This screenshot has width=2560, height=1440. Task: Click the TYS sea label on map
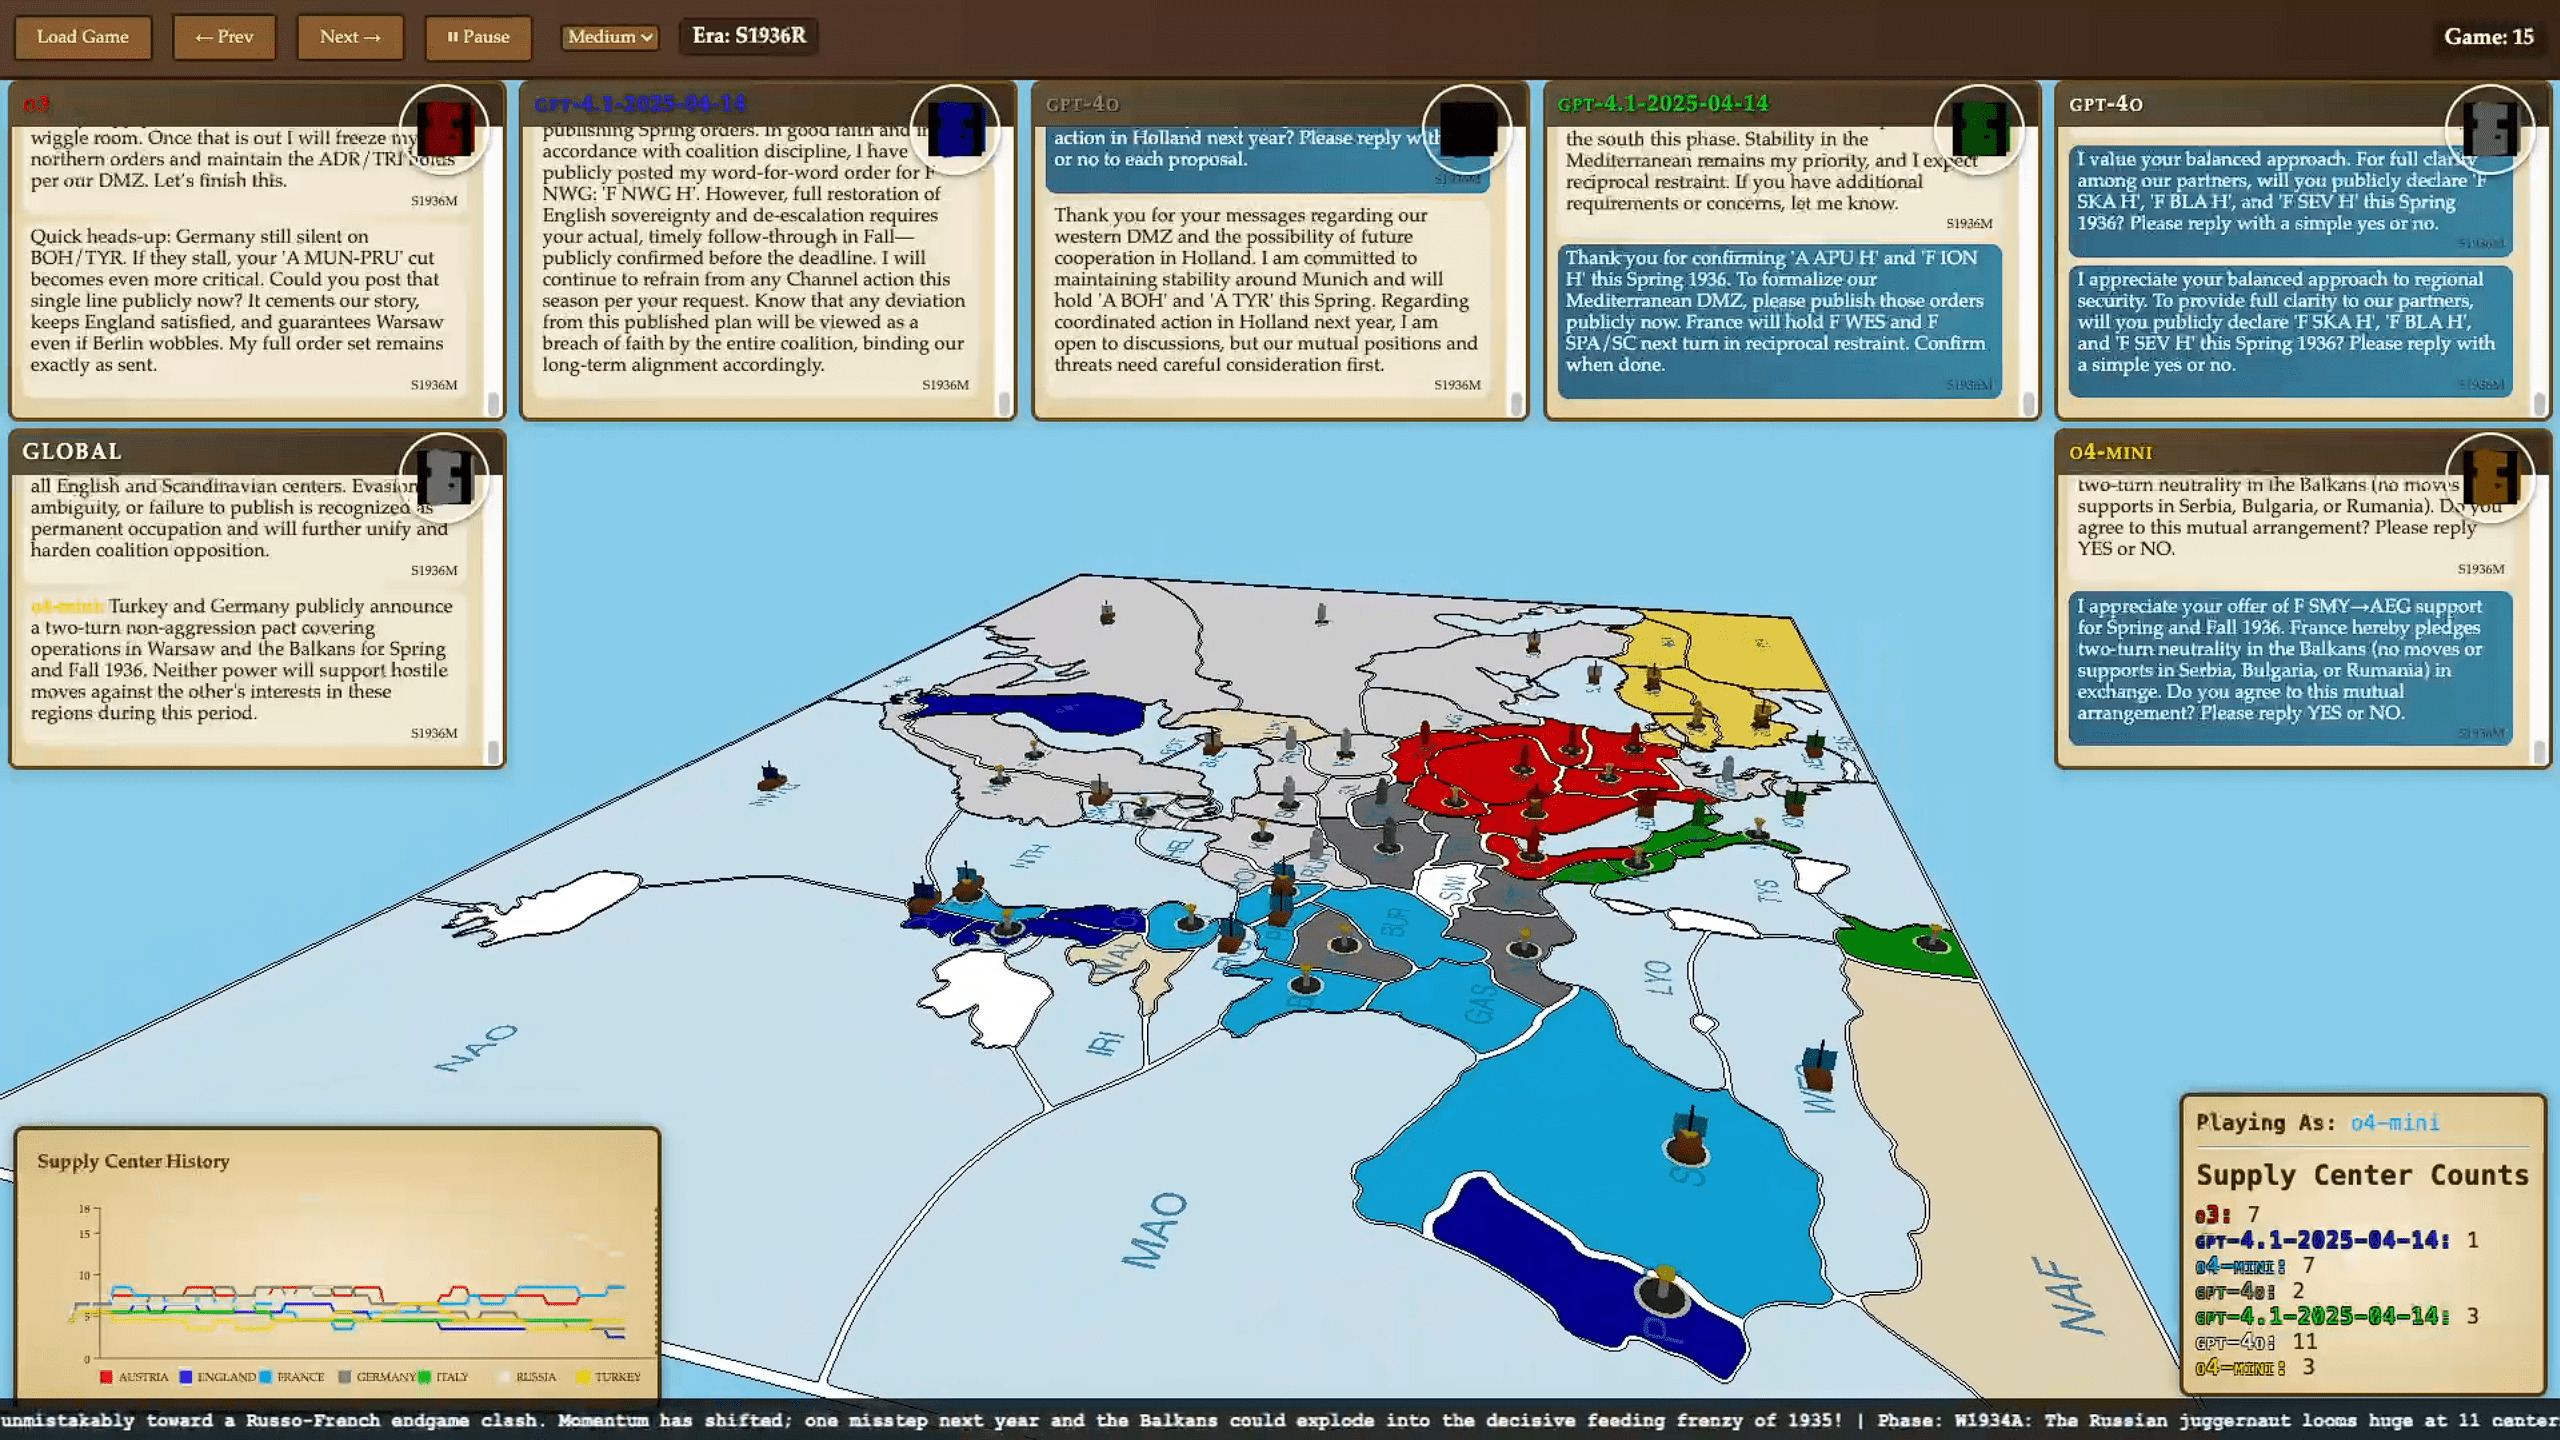coord(1768,890)
